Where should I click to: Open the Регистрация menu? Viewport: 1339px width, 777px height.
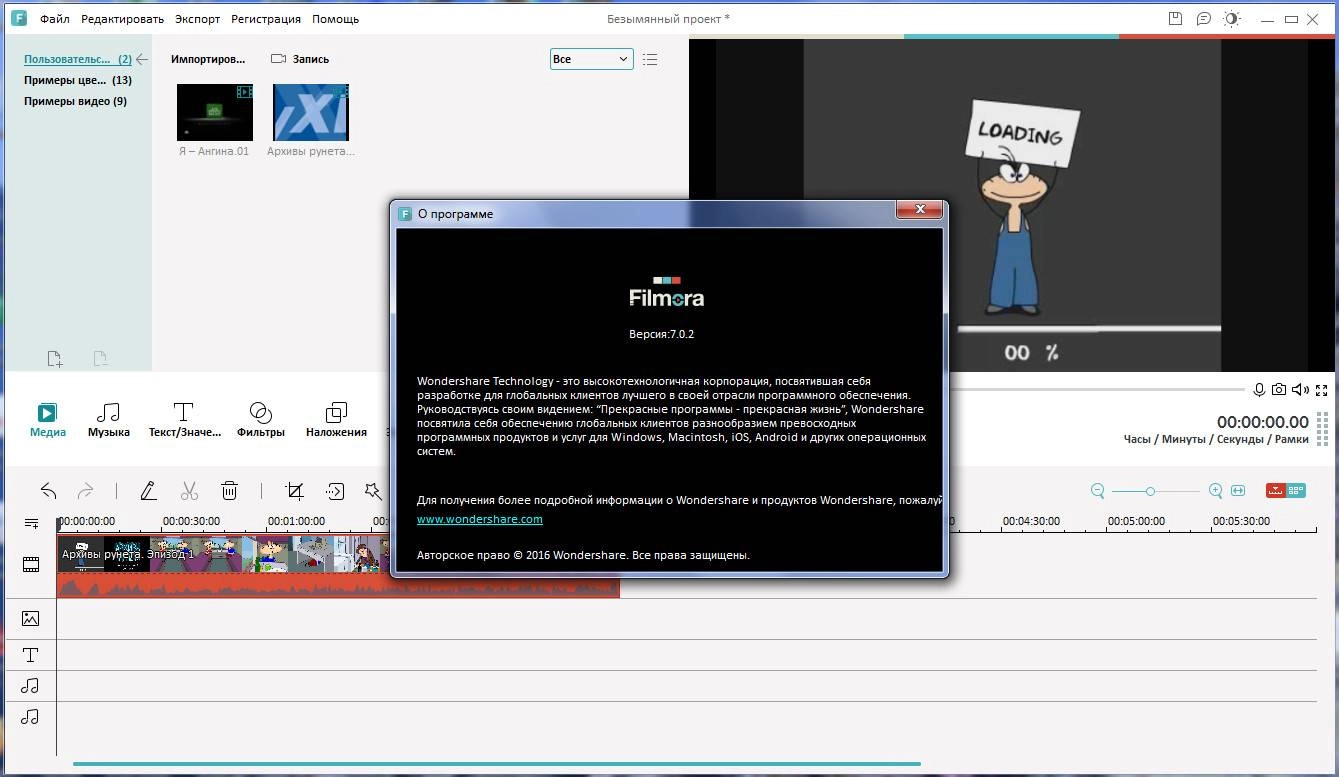[266, 19]
